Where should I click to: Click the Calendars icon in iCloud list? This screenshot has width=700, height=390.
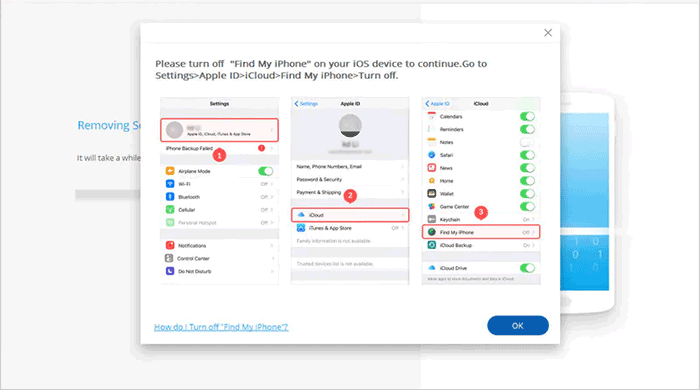(432, 116)
